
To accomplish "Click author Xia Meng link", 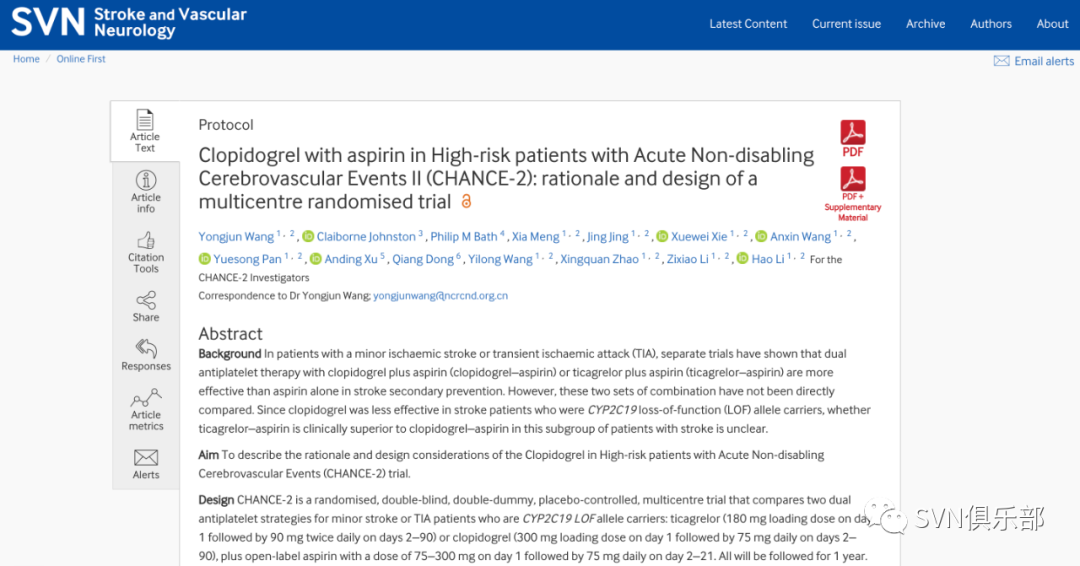I will (x=536, y=237).
